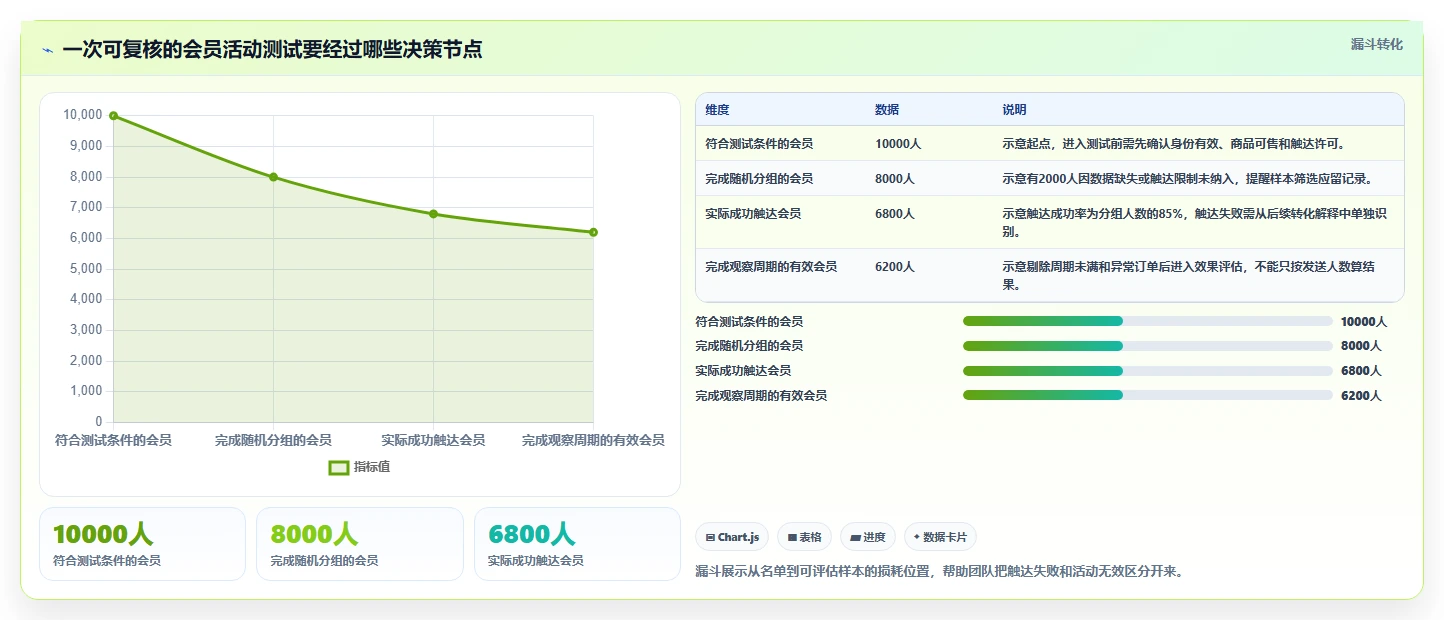Select the 数据卡片 tag chip

click(940, 537)
